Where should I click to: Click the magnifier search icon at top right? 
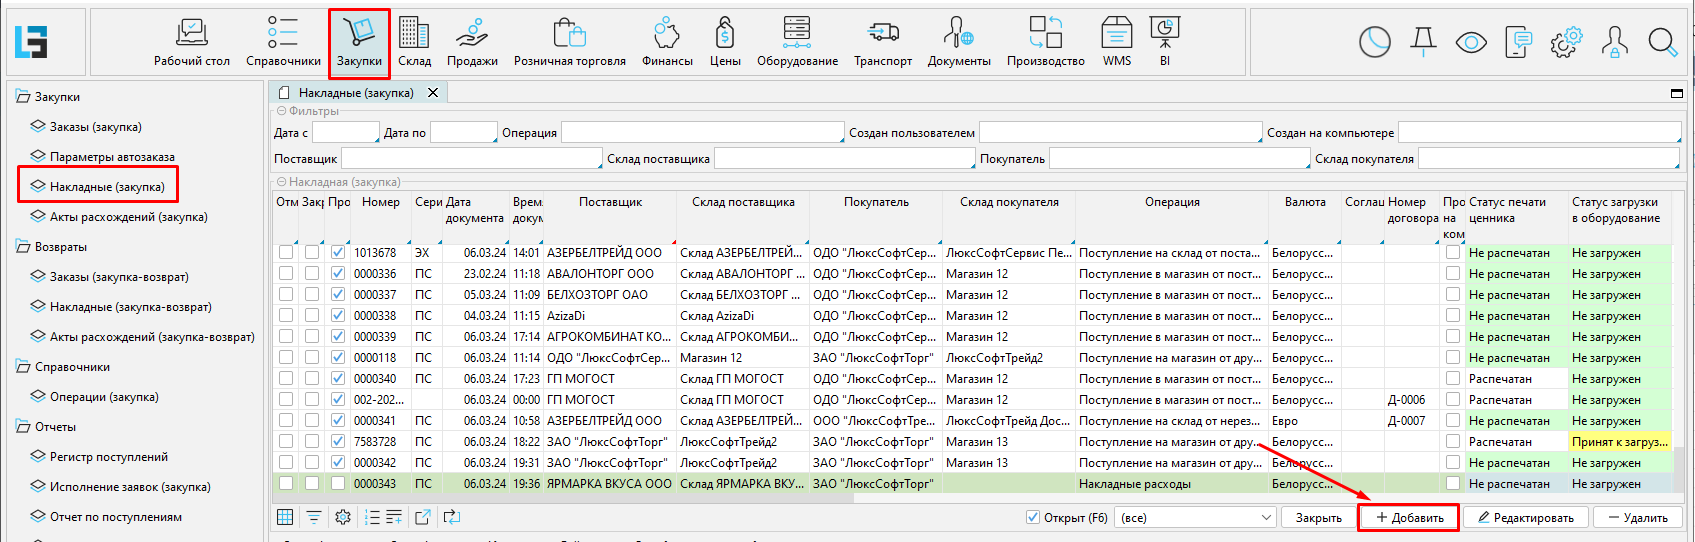coord(1662,42)
